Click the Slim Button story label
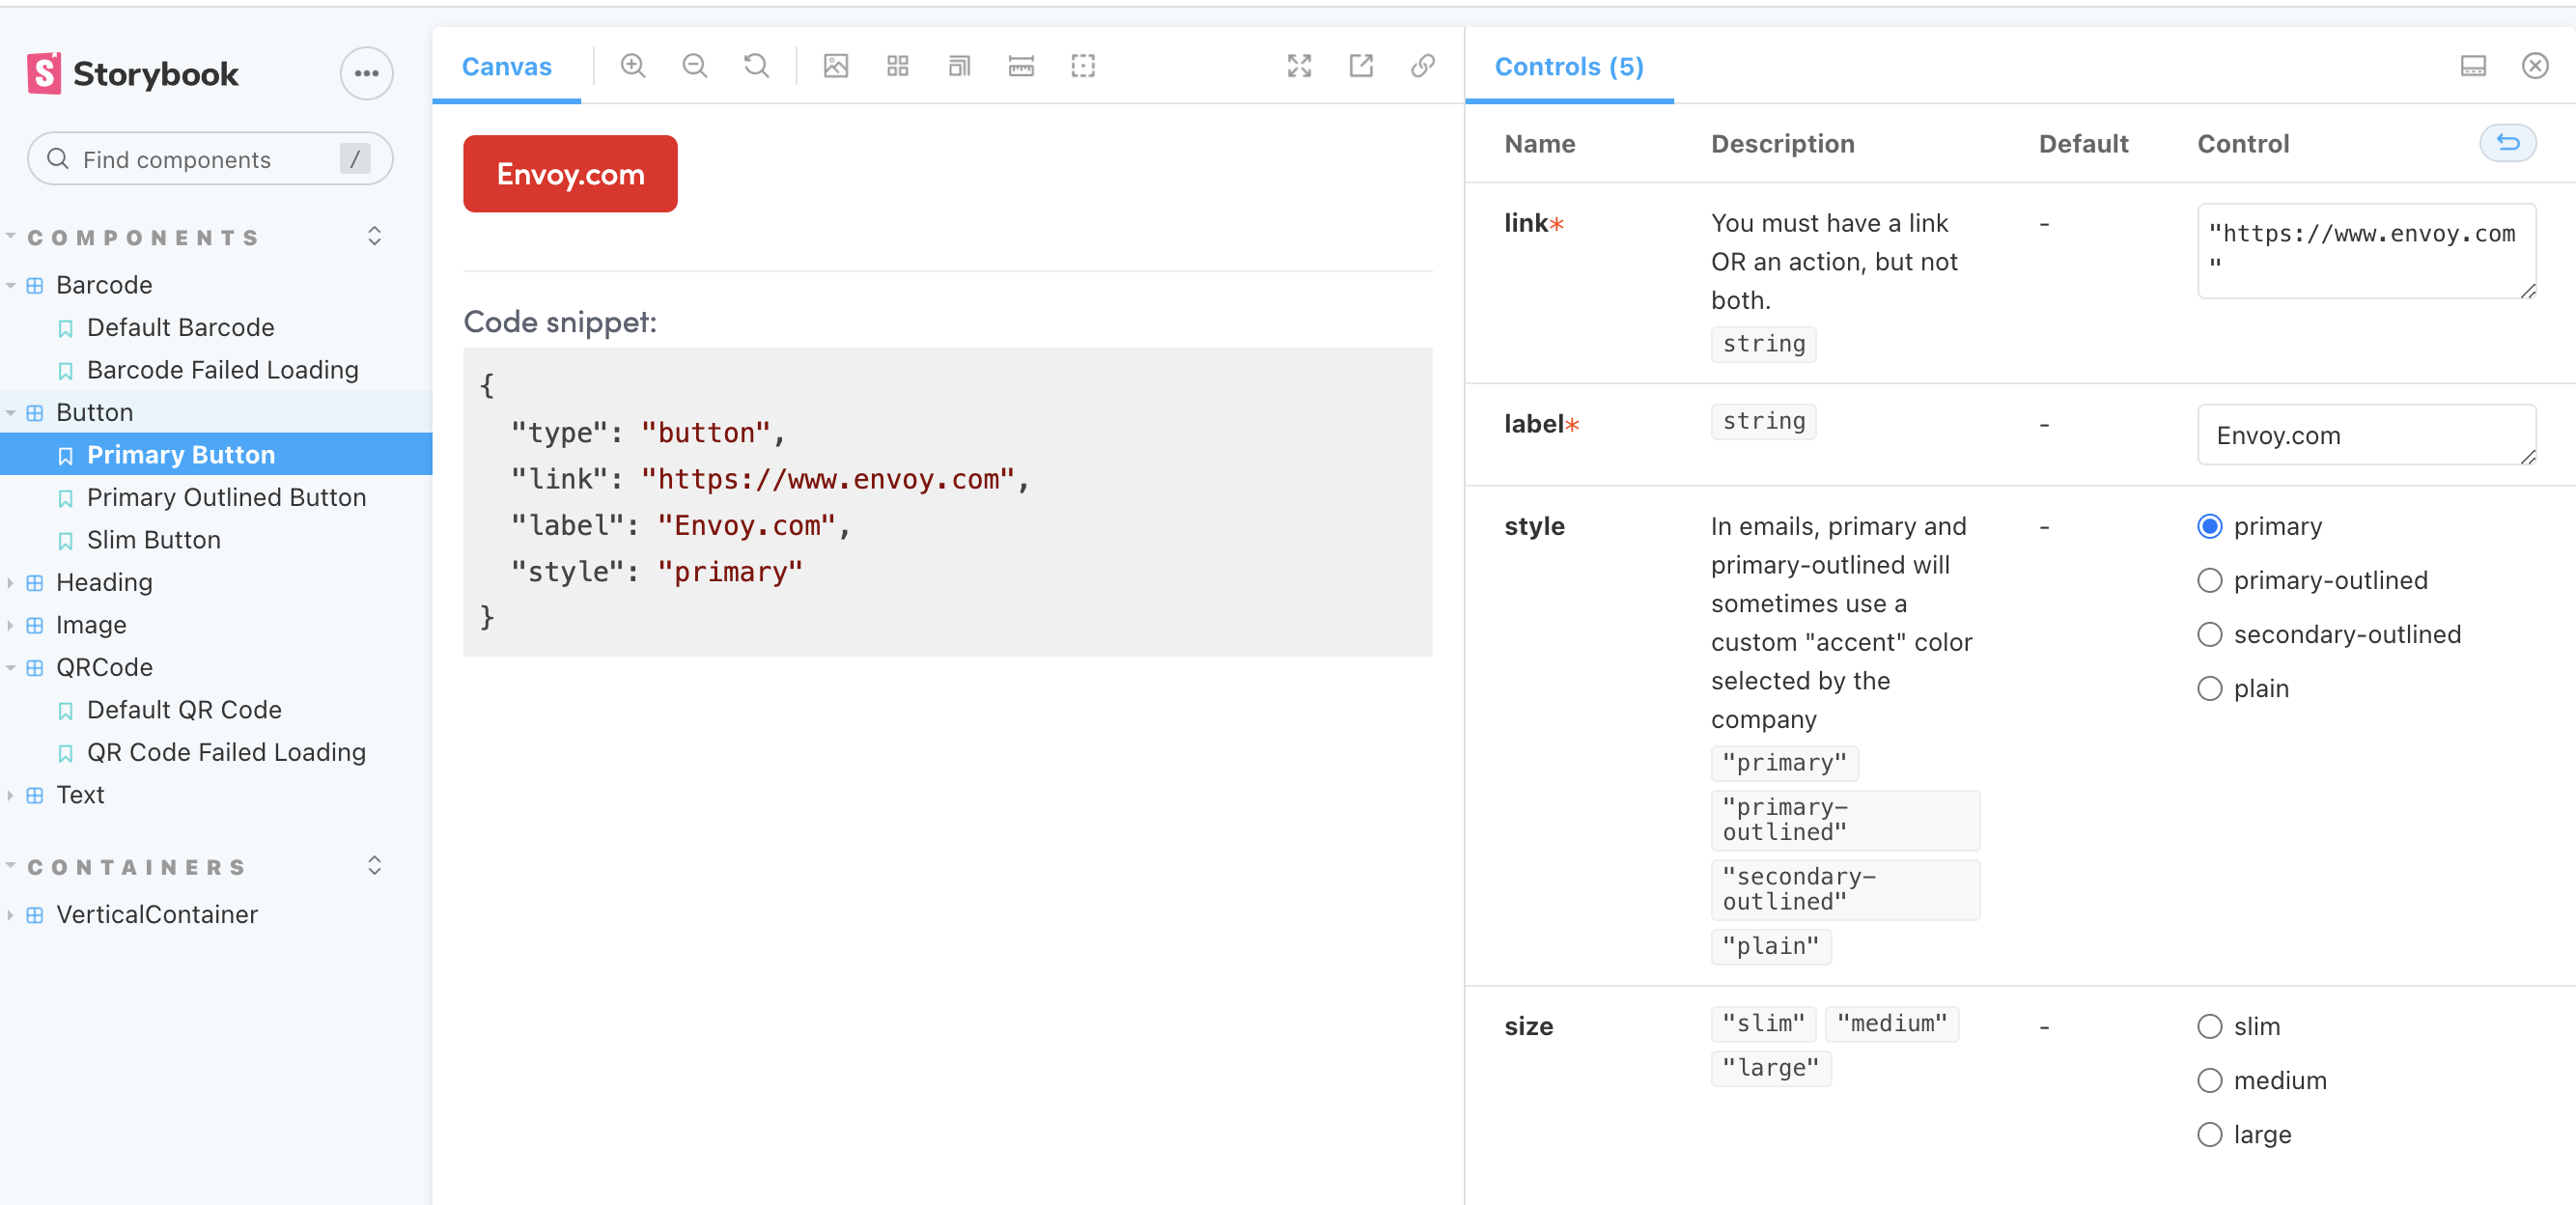This screenshot has width=2576, height=1205. point(154,540)
